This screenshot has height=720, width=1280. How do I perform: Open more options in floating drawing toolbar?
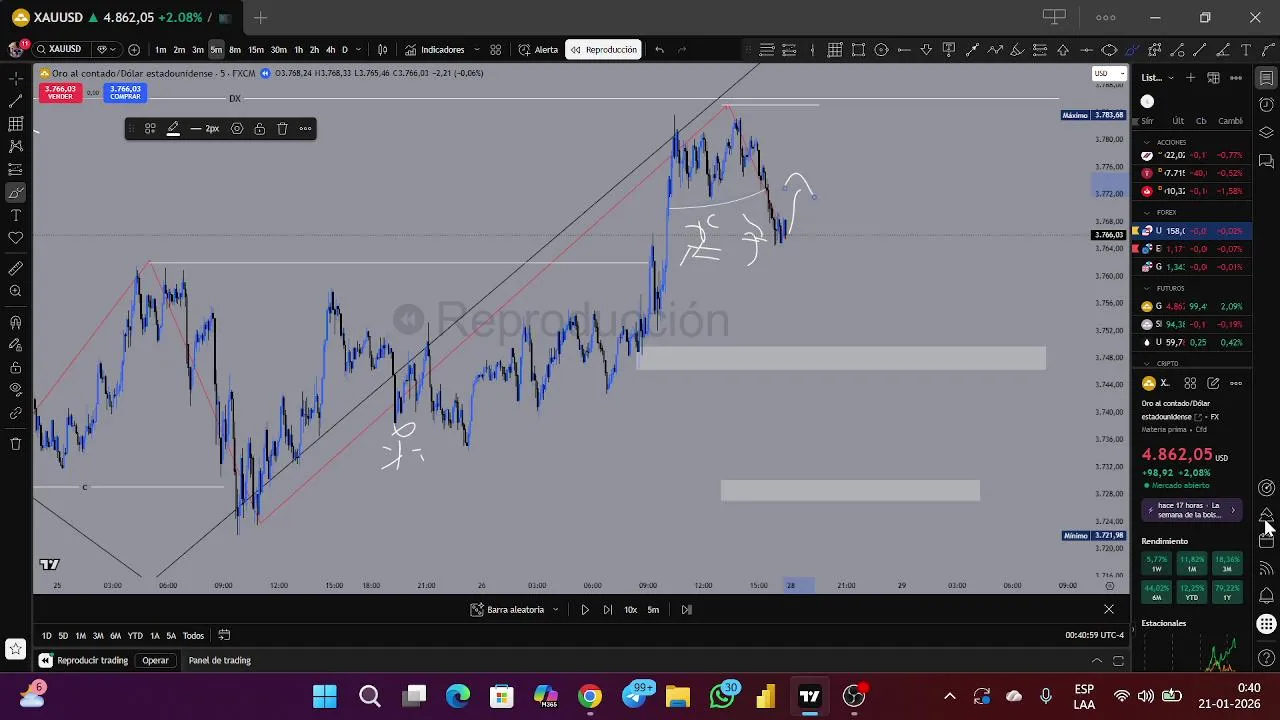pos(305,128)
